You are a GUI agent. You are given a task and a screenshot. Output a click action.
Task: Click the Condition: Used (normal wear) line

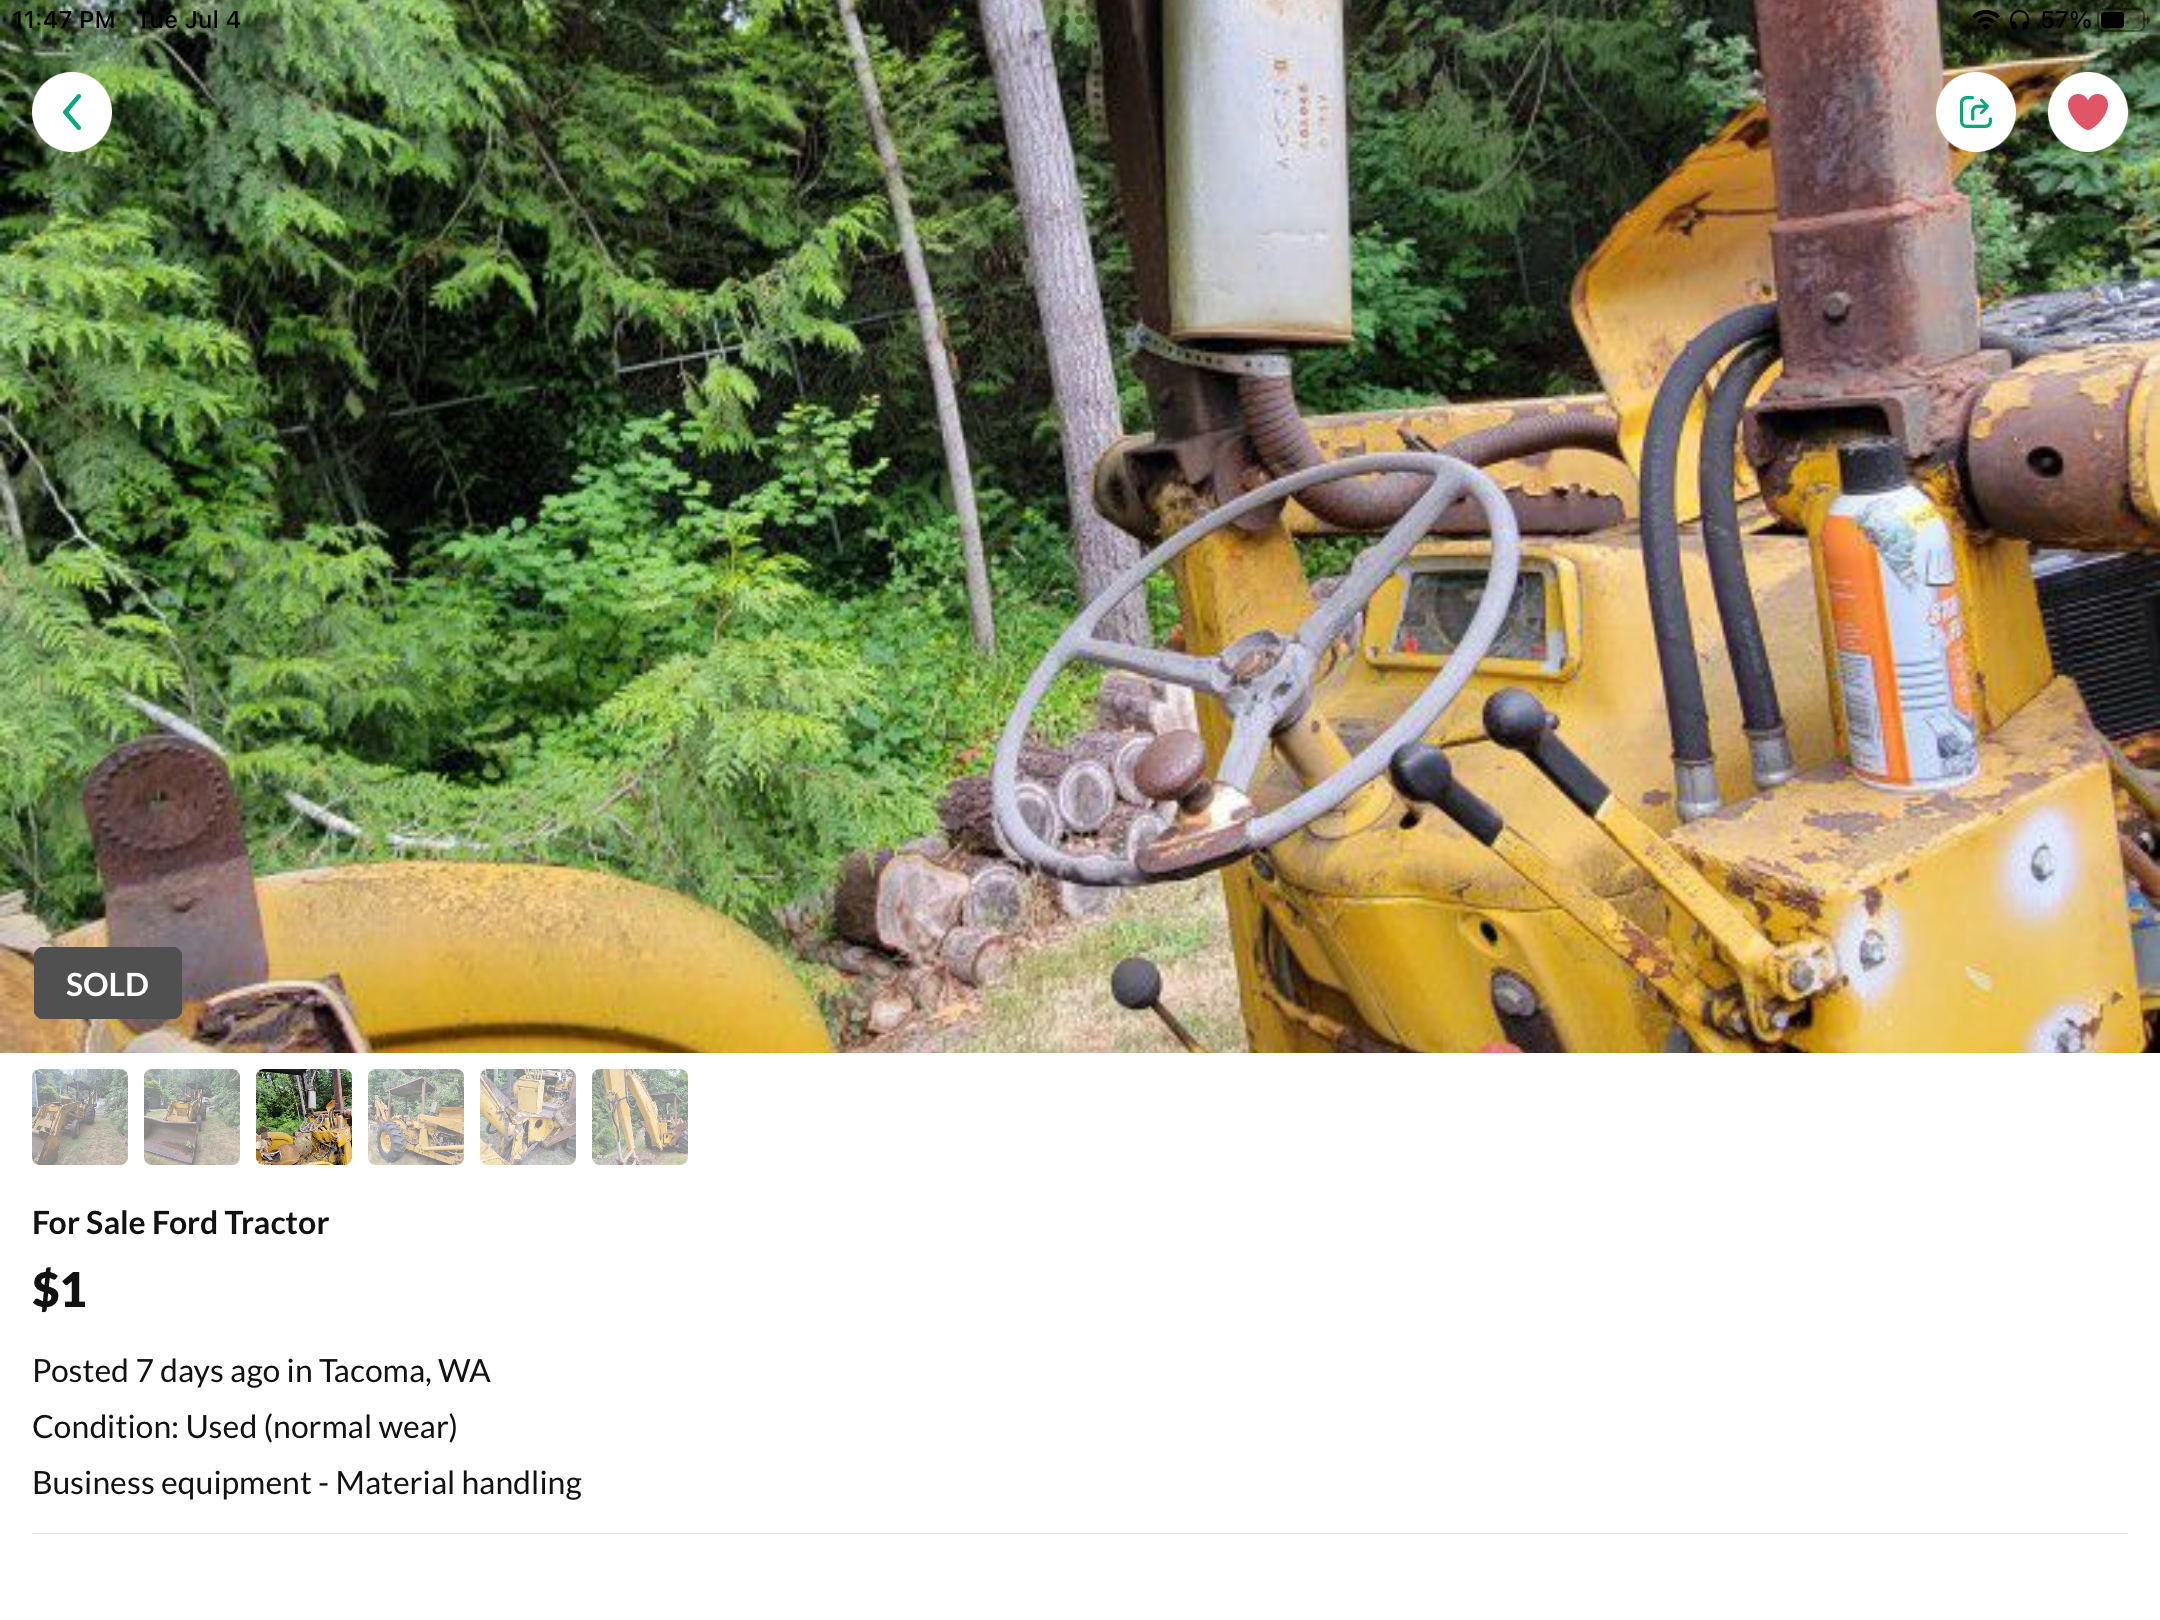click(x=245, y=1427)
